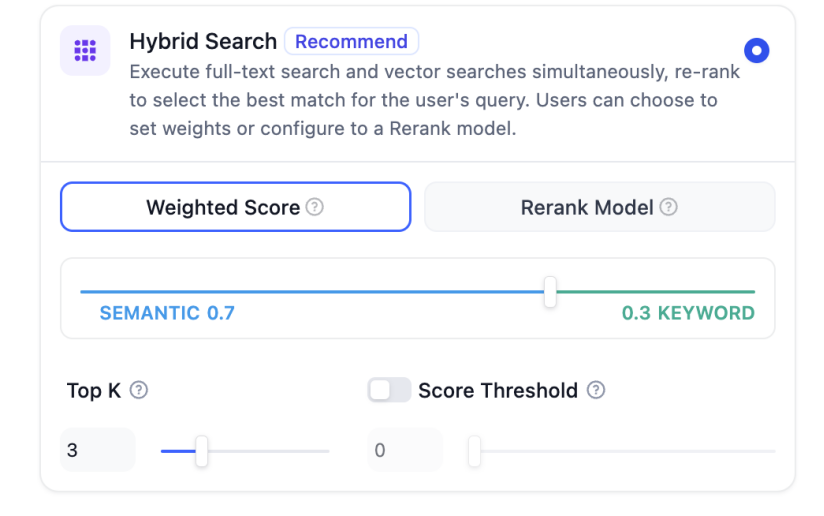The height and width of the screenshot is (516, 824).
Task: Click the Score Threshold slider handle
Action: 475,451
